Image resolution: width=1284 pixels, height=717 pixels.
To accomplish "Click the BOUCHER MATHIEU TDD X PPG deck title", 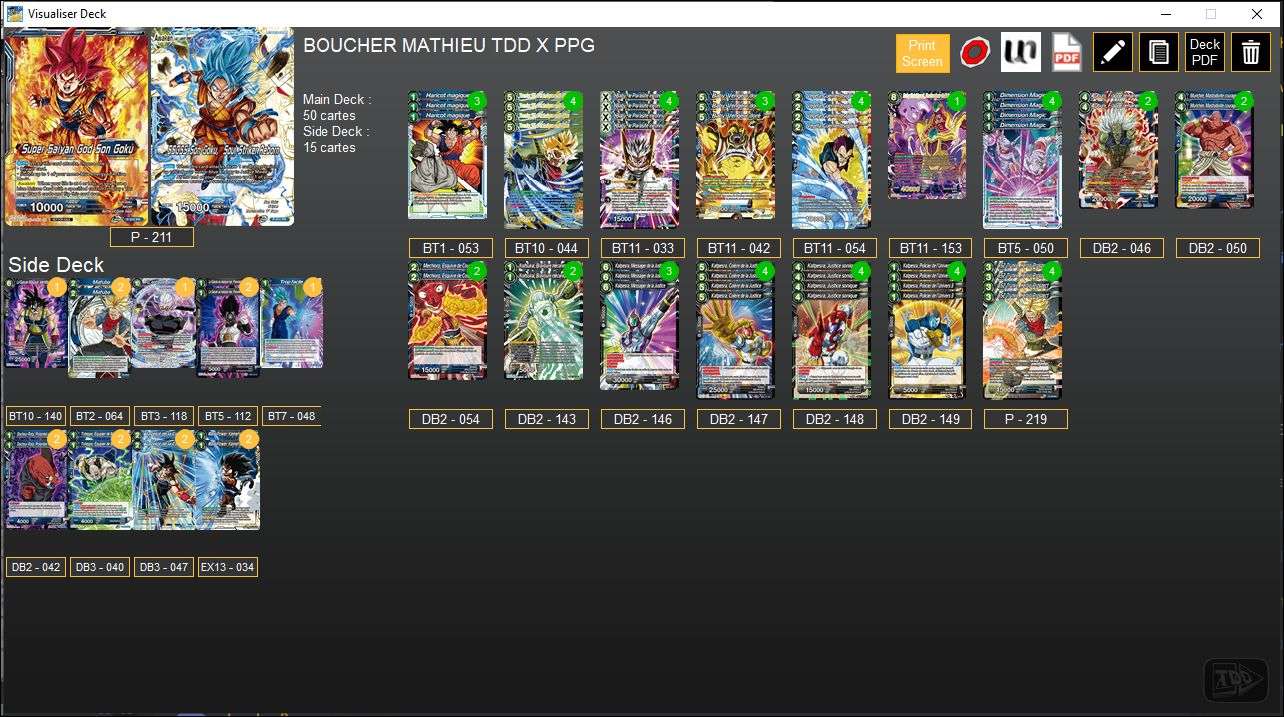I will click(447, 45).
